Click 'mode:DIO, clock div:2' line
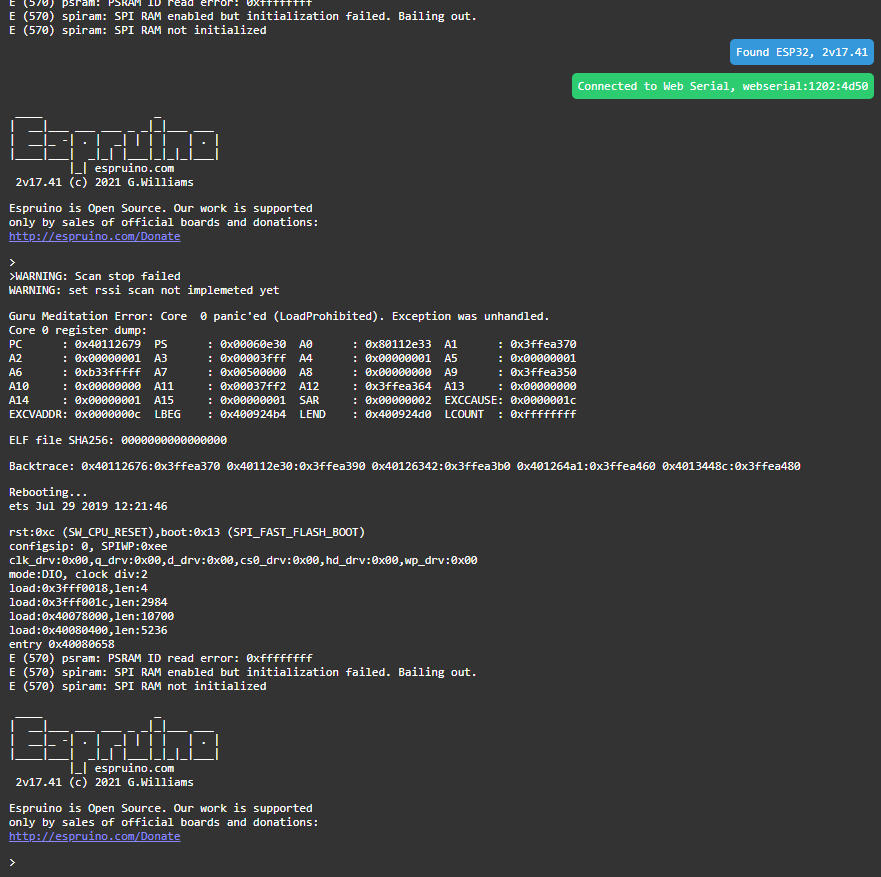This screenshot has width=881, height=877. (x=78, y=574)
